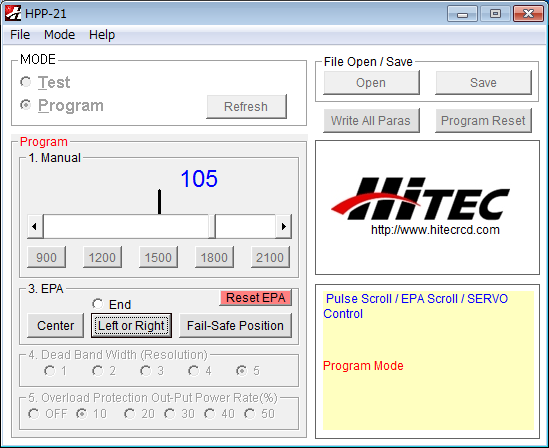
Task: Maximize the HPP-21 window
Action: click(x=495, y=14)
